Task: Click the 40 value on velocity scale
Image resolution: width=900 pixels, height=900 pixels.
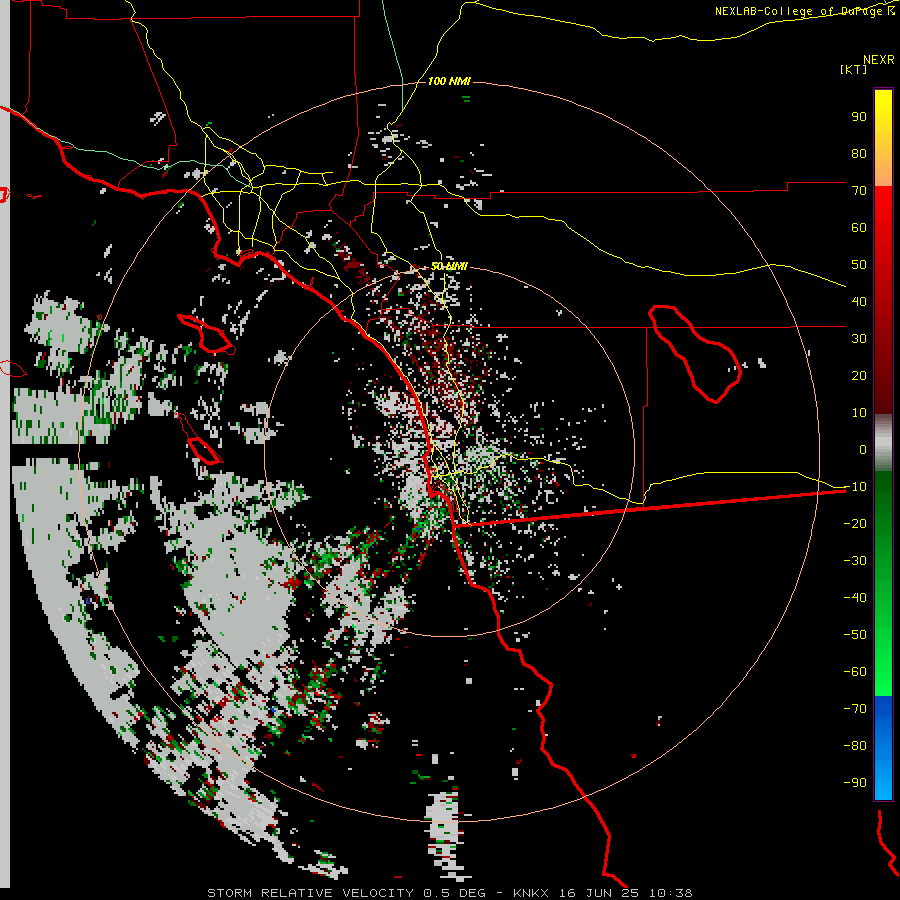Action: point(859,302)
